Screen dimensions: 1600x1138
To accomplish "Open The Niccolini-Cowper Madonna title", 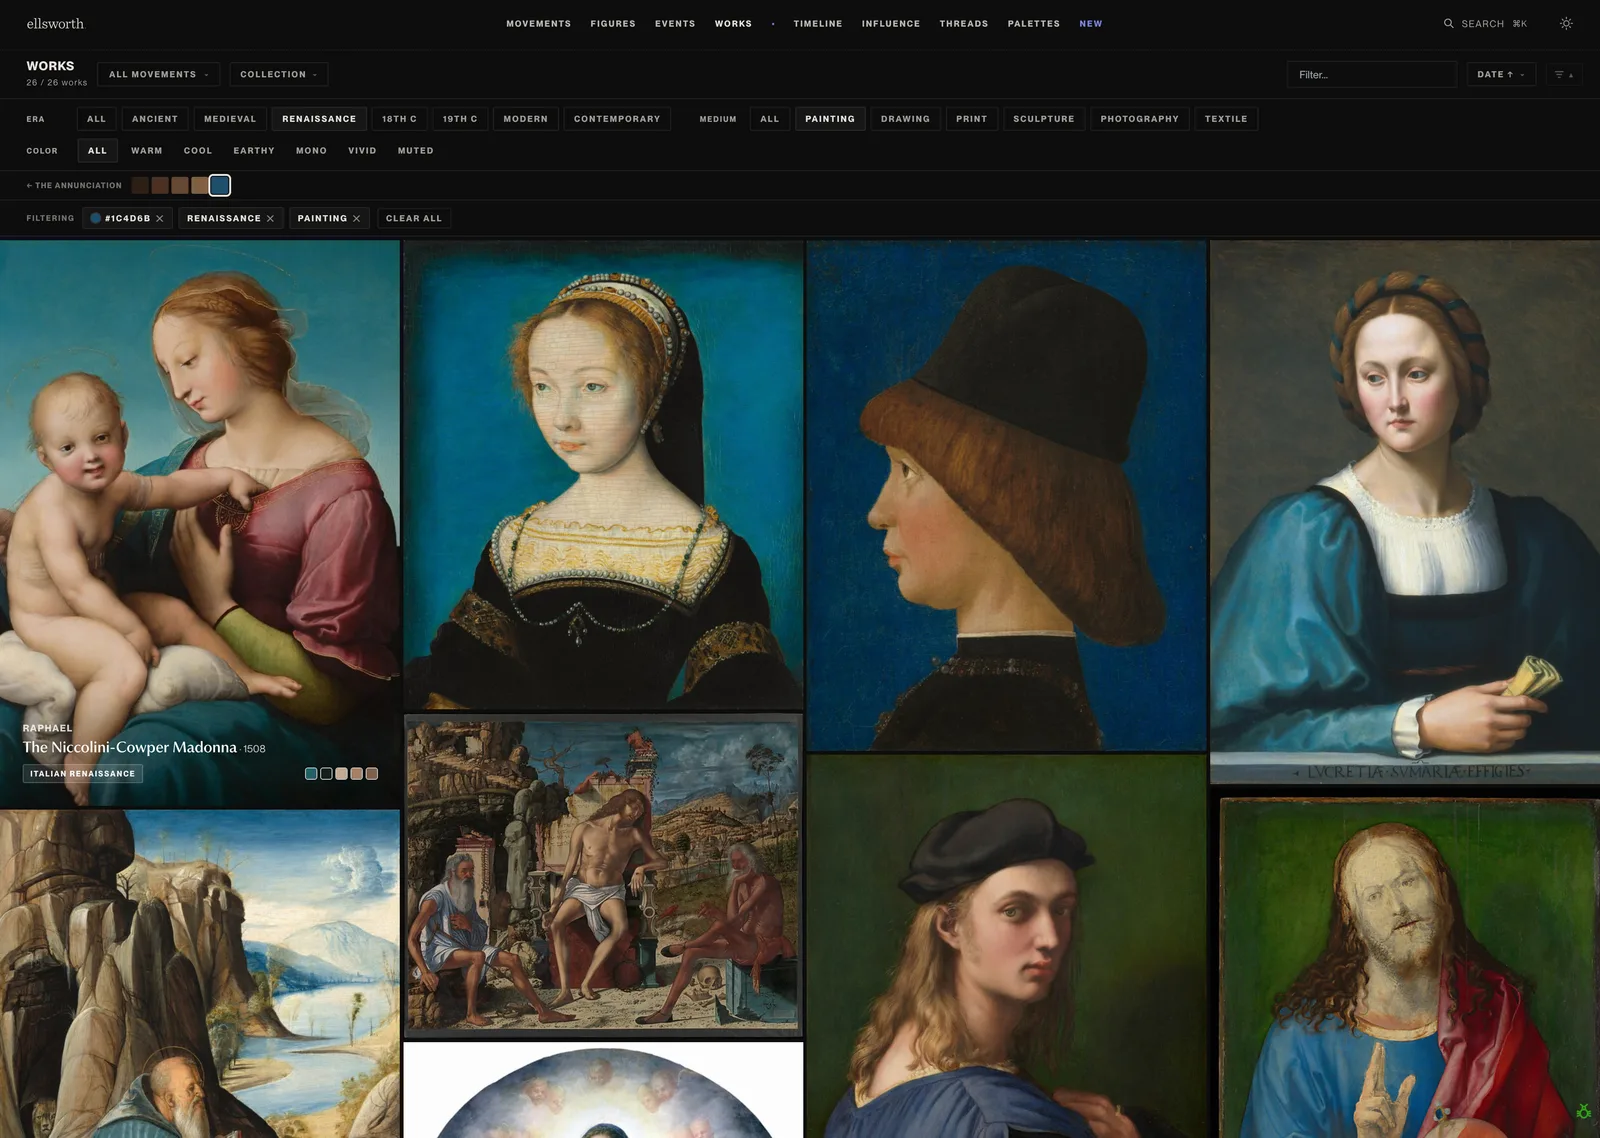I will [130, 747].
